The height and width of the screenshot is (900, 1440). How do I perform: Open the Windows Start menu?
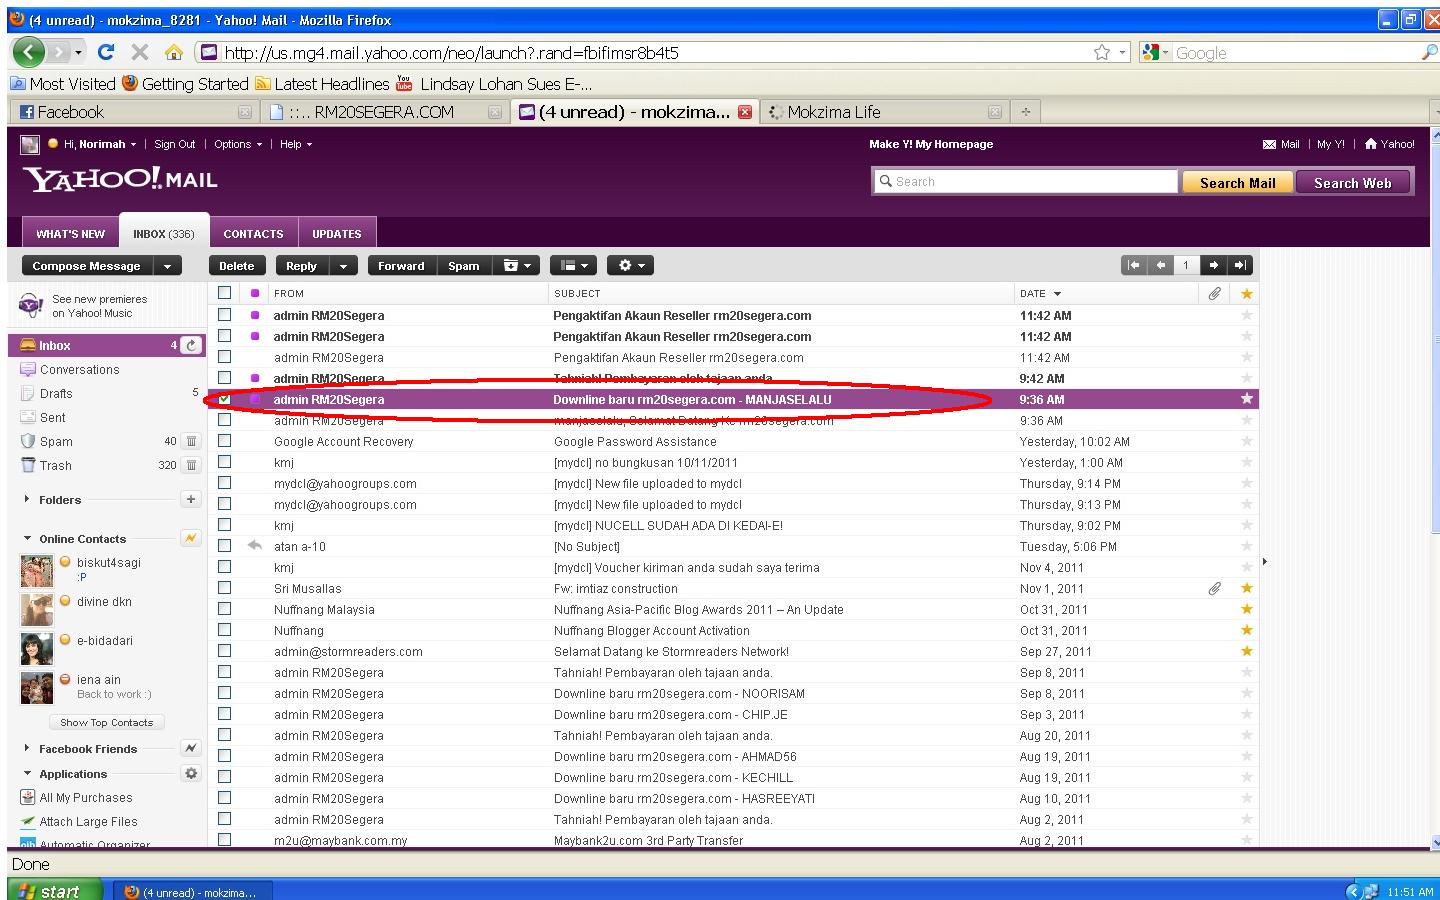pos(55,890)
